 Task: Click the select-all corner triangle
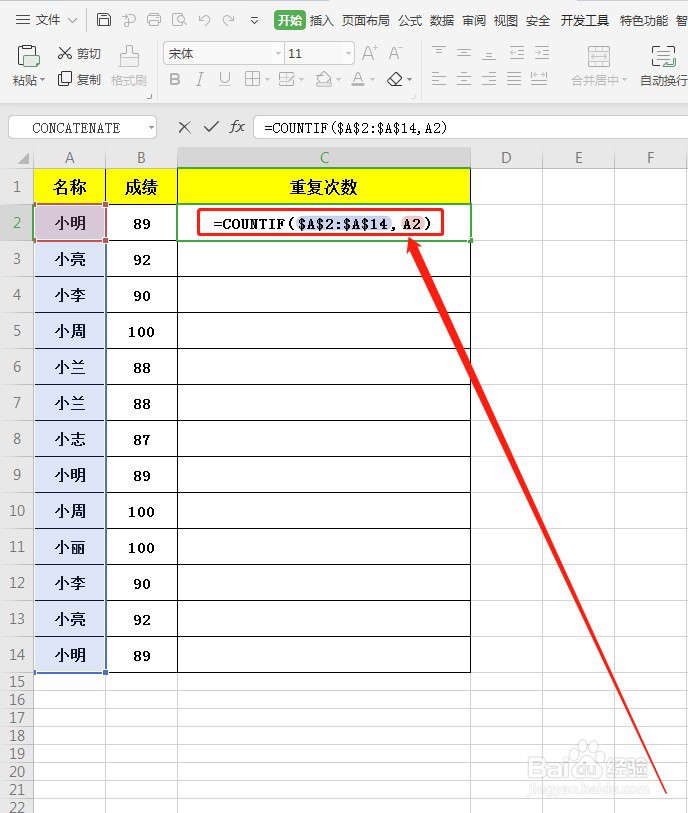tap(23, 158)
